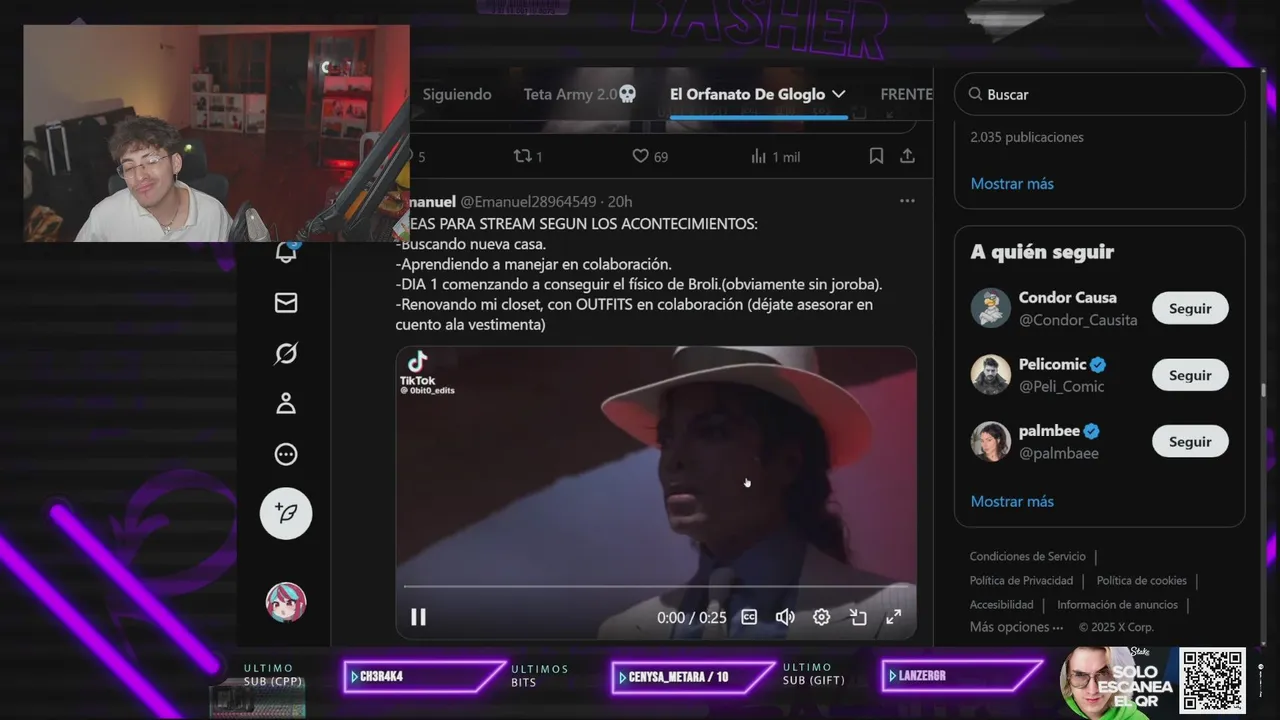
Task: Click the 20h post timestamp
Action: pos(620,201)
